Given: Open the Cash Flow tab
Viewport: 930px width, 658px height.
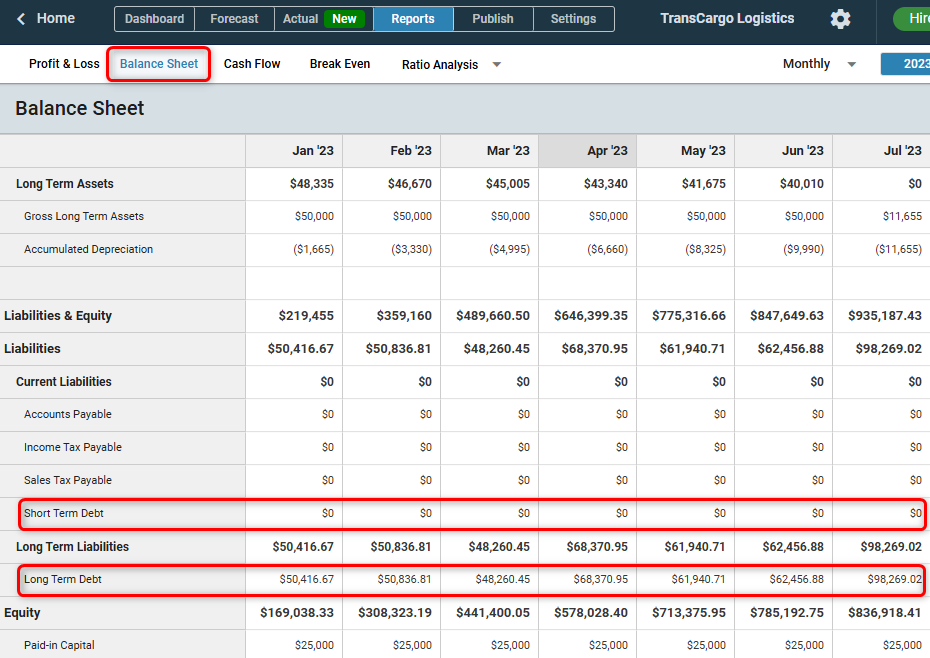Looking at the screenshot, I should pos(252,64).
